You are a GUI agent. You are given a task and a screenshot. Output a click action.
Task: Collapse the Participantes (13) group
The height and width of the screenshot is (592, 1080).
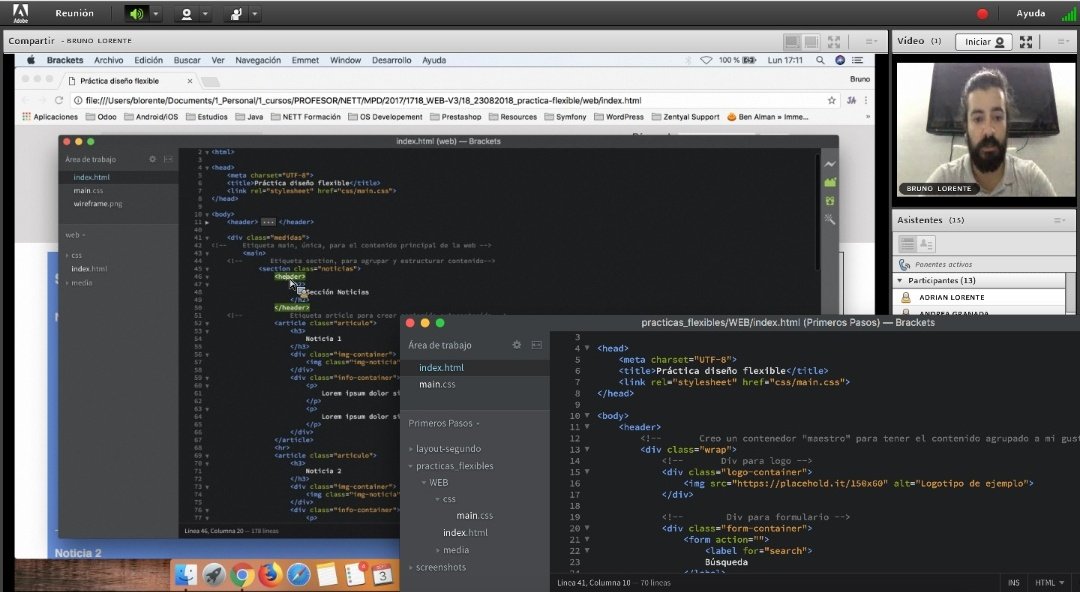pyautogui.click(x=900, y=280)
